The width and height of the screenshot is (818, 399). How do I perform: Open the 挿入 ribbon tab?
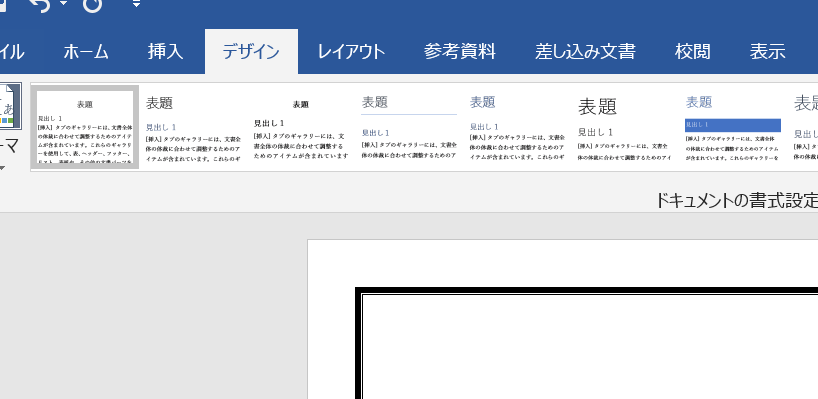[165, 52]
